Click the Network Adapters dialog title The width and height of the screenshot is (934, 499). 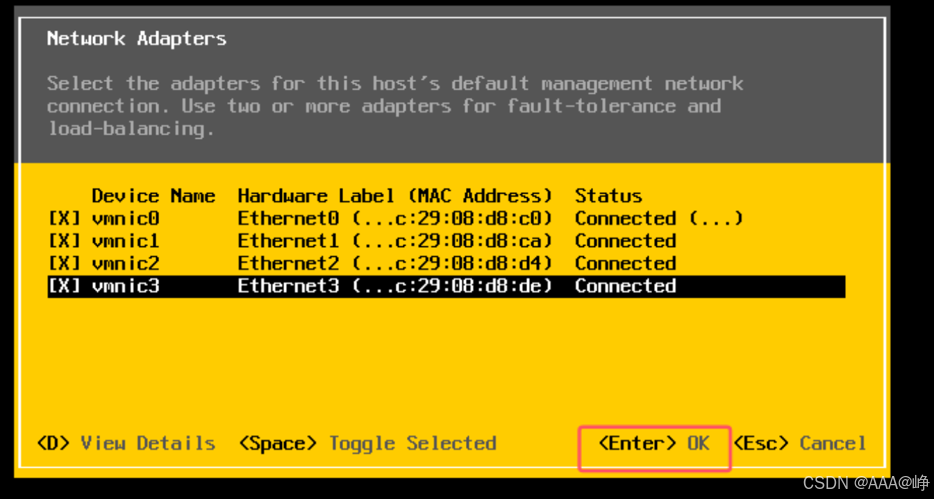point(136,39)
